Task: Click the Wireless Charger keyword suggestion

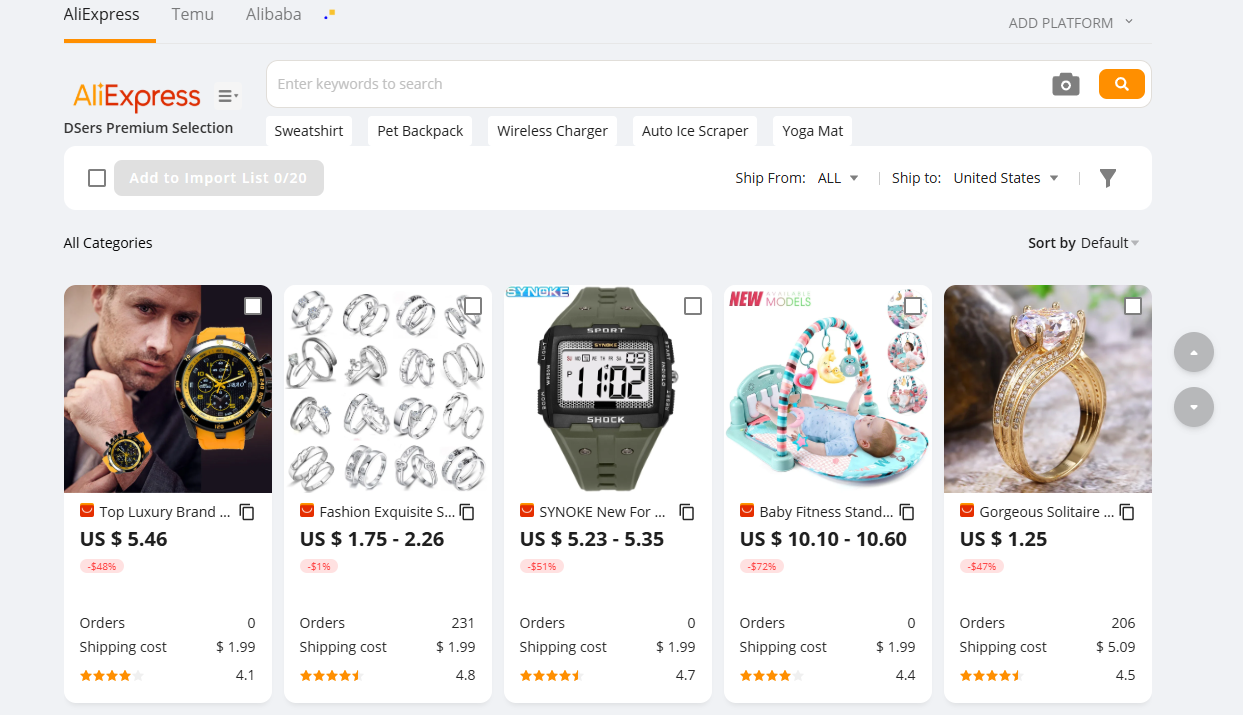Action: pyautogui.click(x=552, y=131)
